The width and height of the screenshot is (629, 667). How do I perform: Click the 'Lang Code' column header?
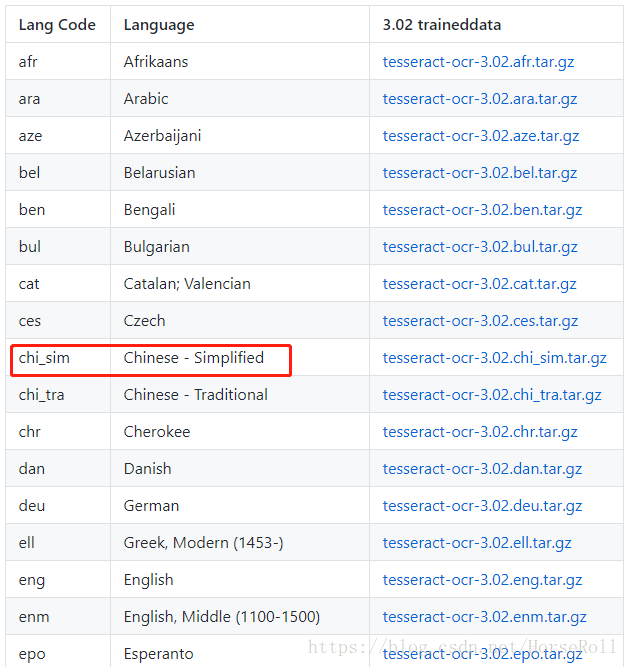pyautogui.click(x=57, y=25)
